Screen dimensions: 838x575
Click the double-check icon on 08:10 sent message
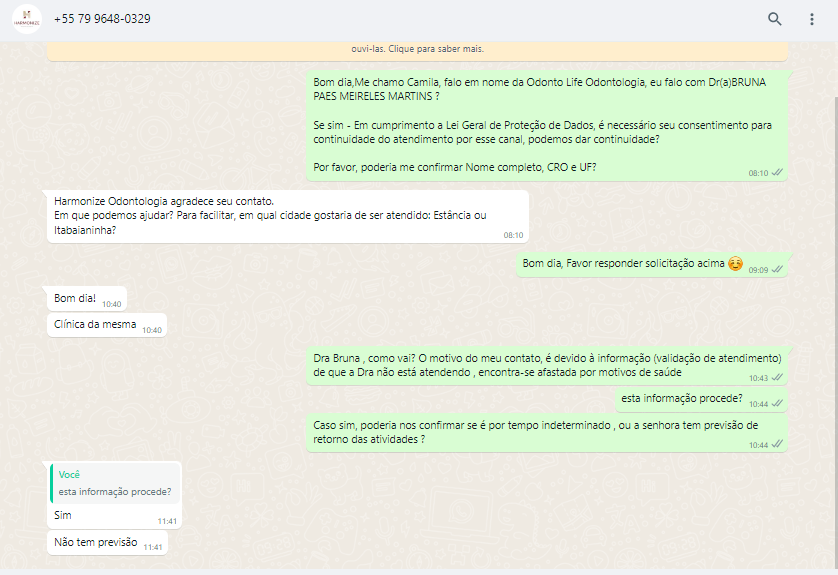[x=778, y=173]
